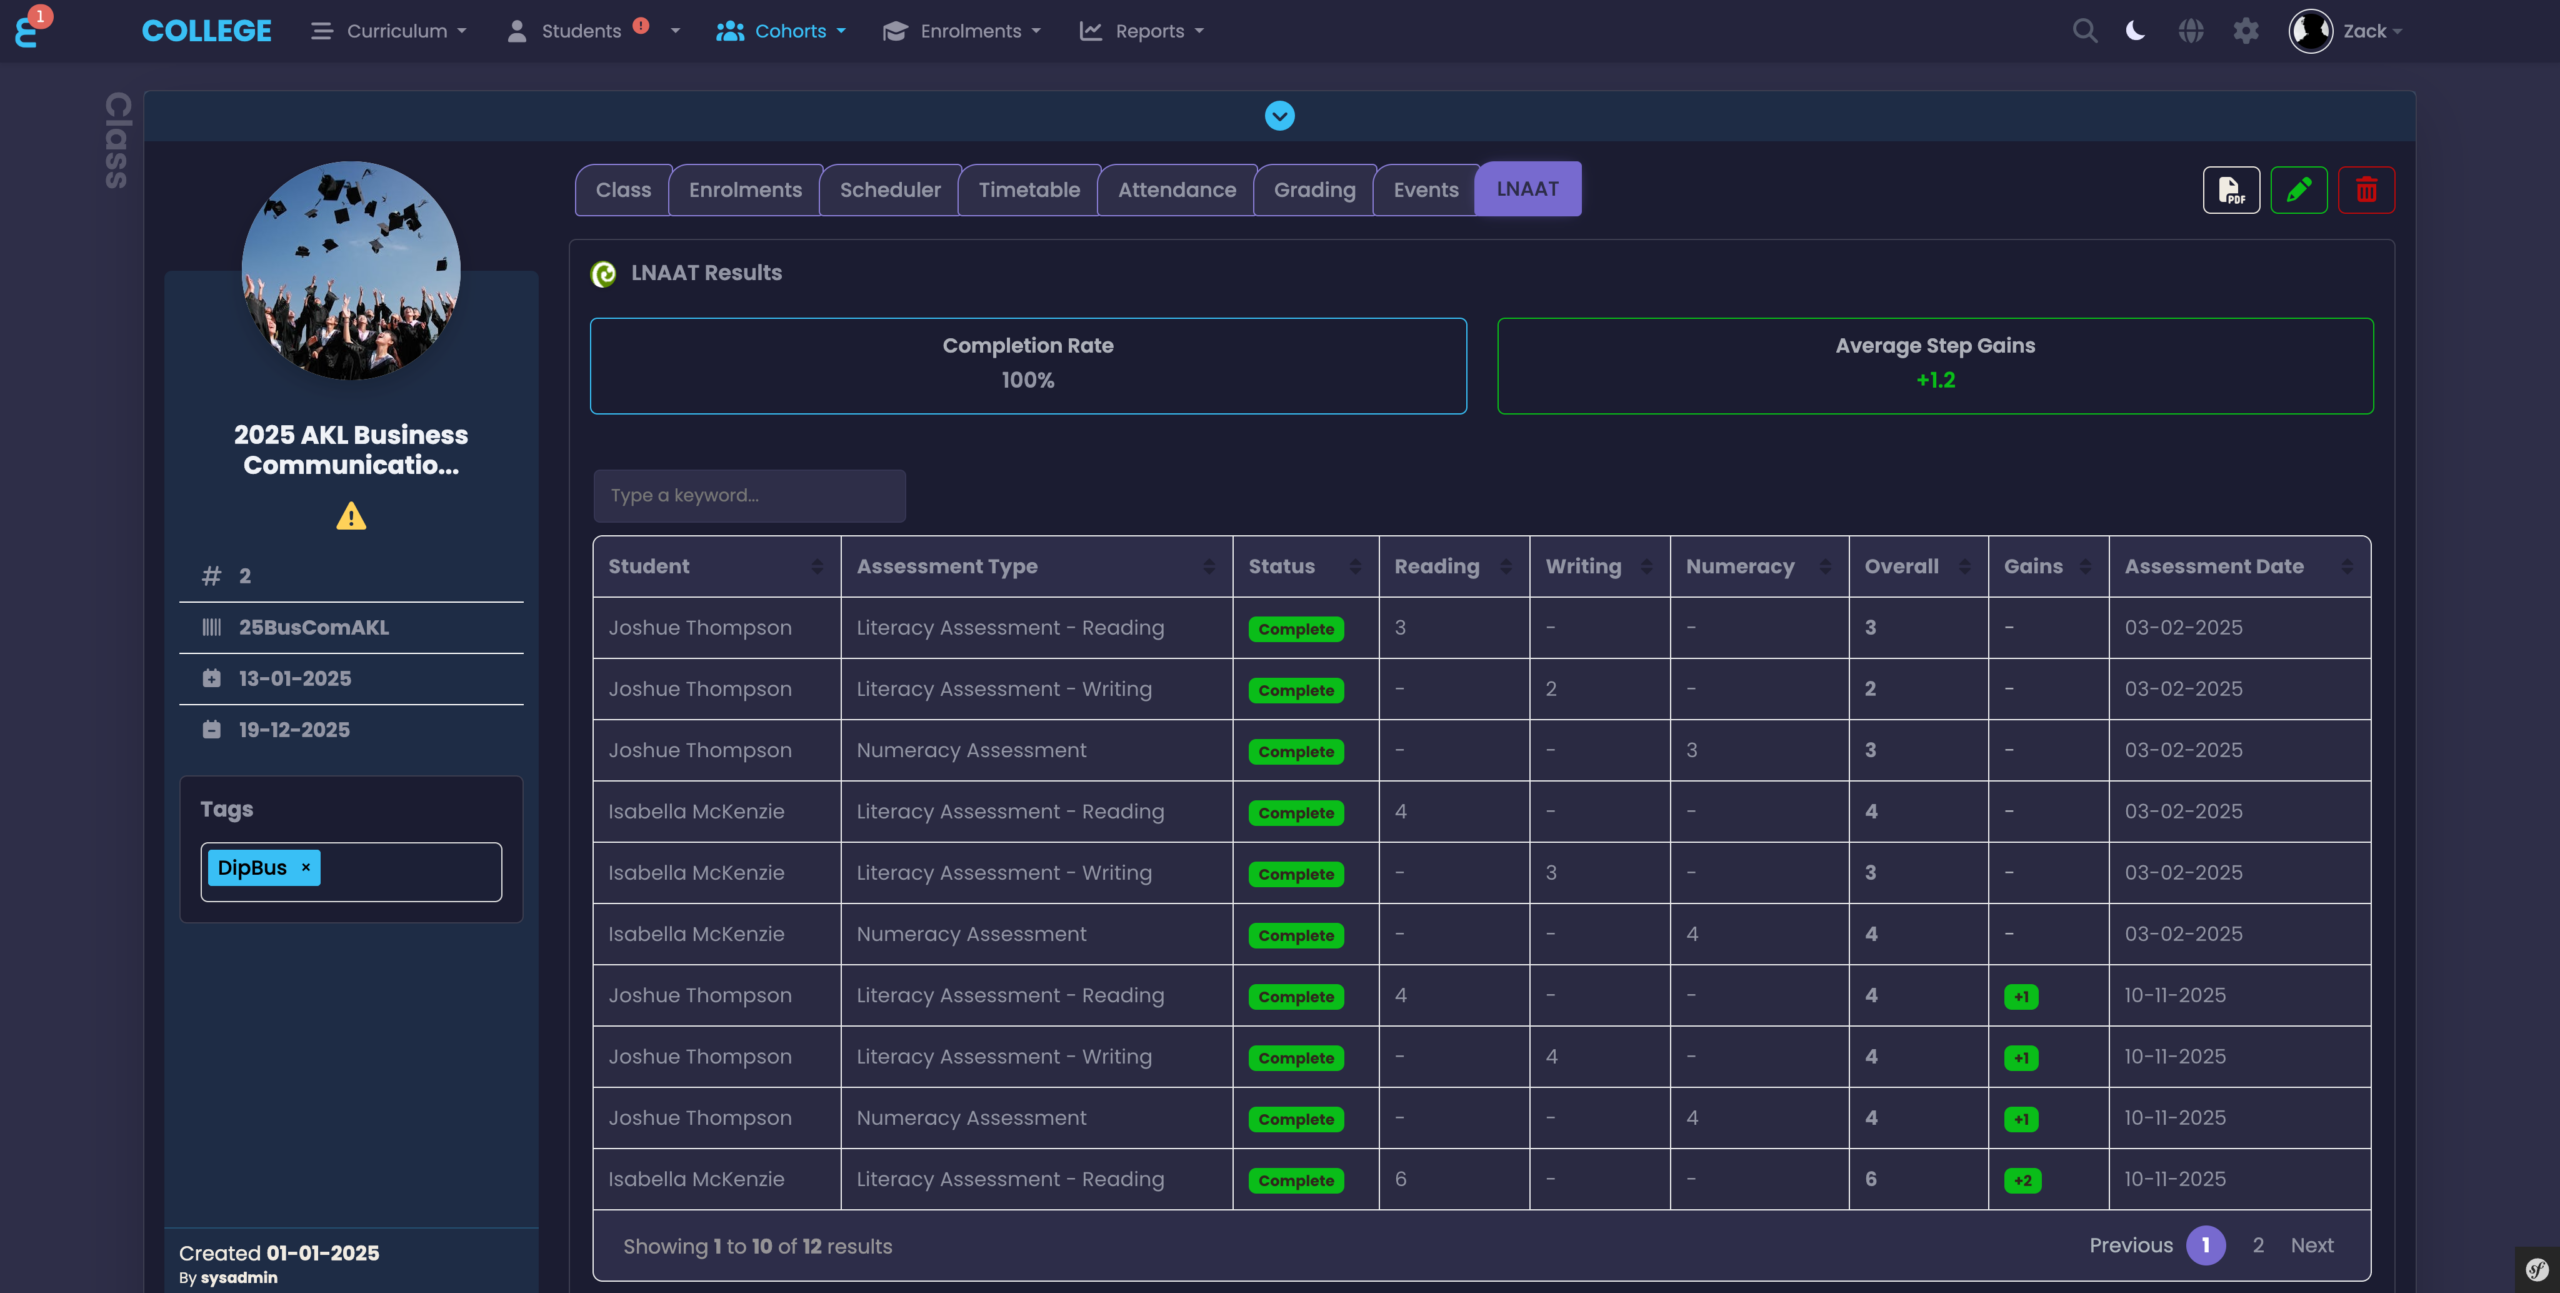Go to page 2 of results
This screenshot has height=1293, width=2560.
pos(2259,1245)
